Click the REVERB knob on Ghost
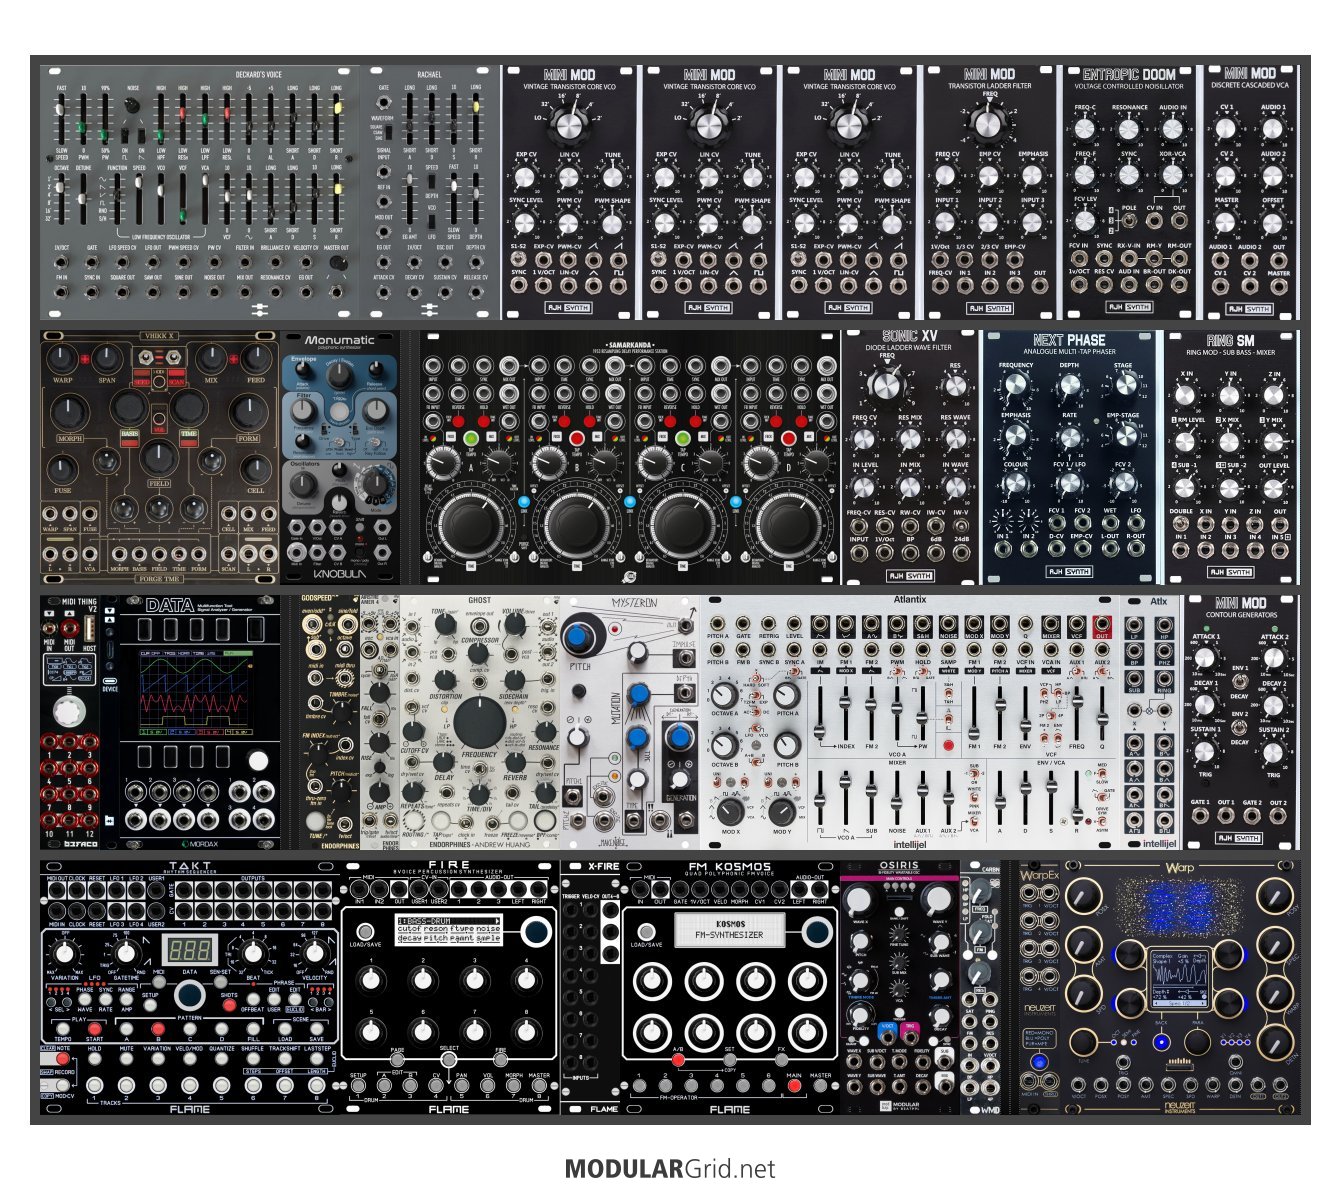 [x=515, y=762]
